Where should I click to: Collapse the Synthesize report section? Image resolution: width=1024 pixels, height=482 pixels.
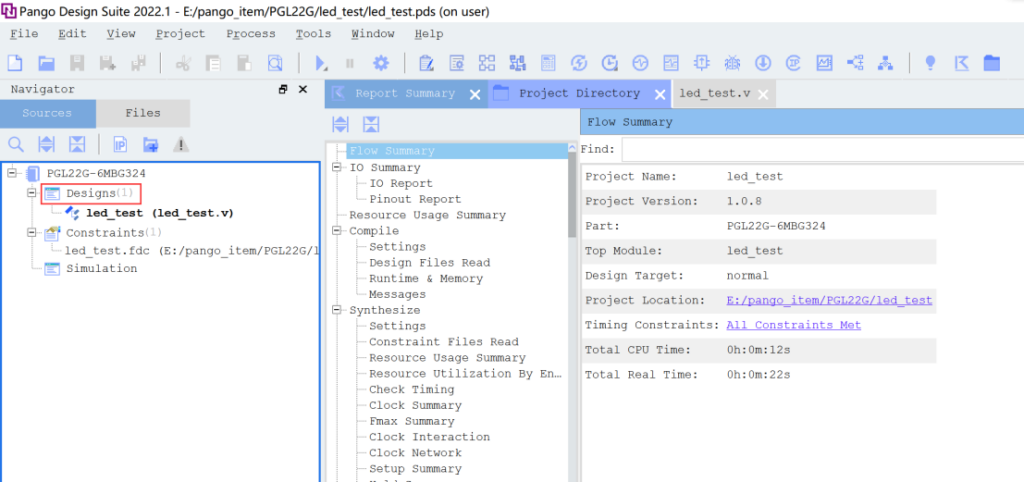click(336, 310)
